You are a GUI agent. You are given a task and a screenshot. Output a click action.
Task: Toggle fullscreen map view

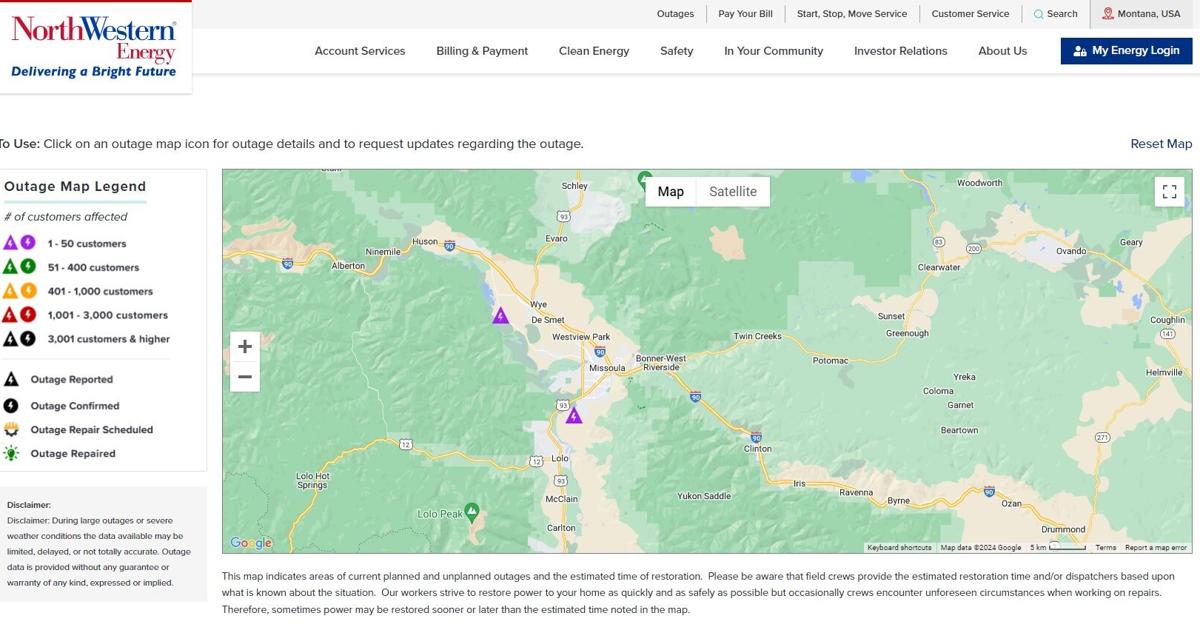[1169, 192]
